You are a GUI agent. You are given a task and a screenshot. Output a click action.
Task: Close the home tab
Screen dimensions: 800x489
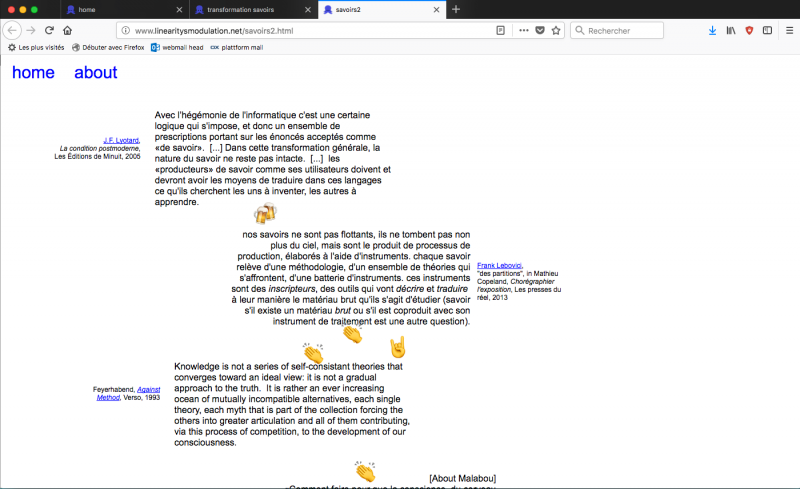[x=179, y=10]
